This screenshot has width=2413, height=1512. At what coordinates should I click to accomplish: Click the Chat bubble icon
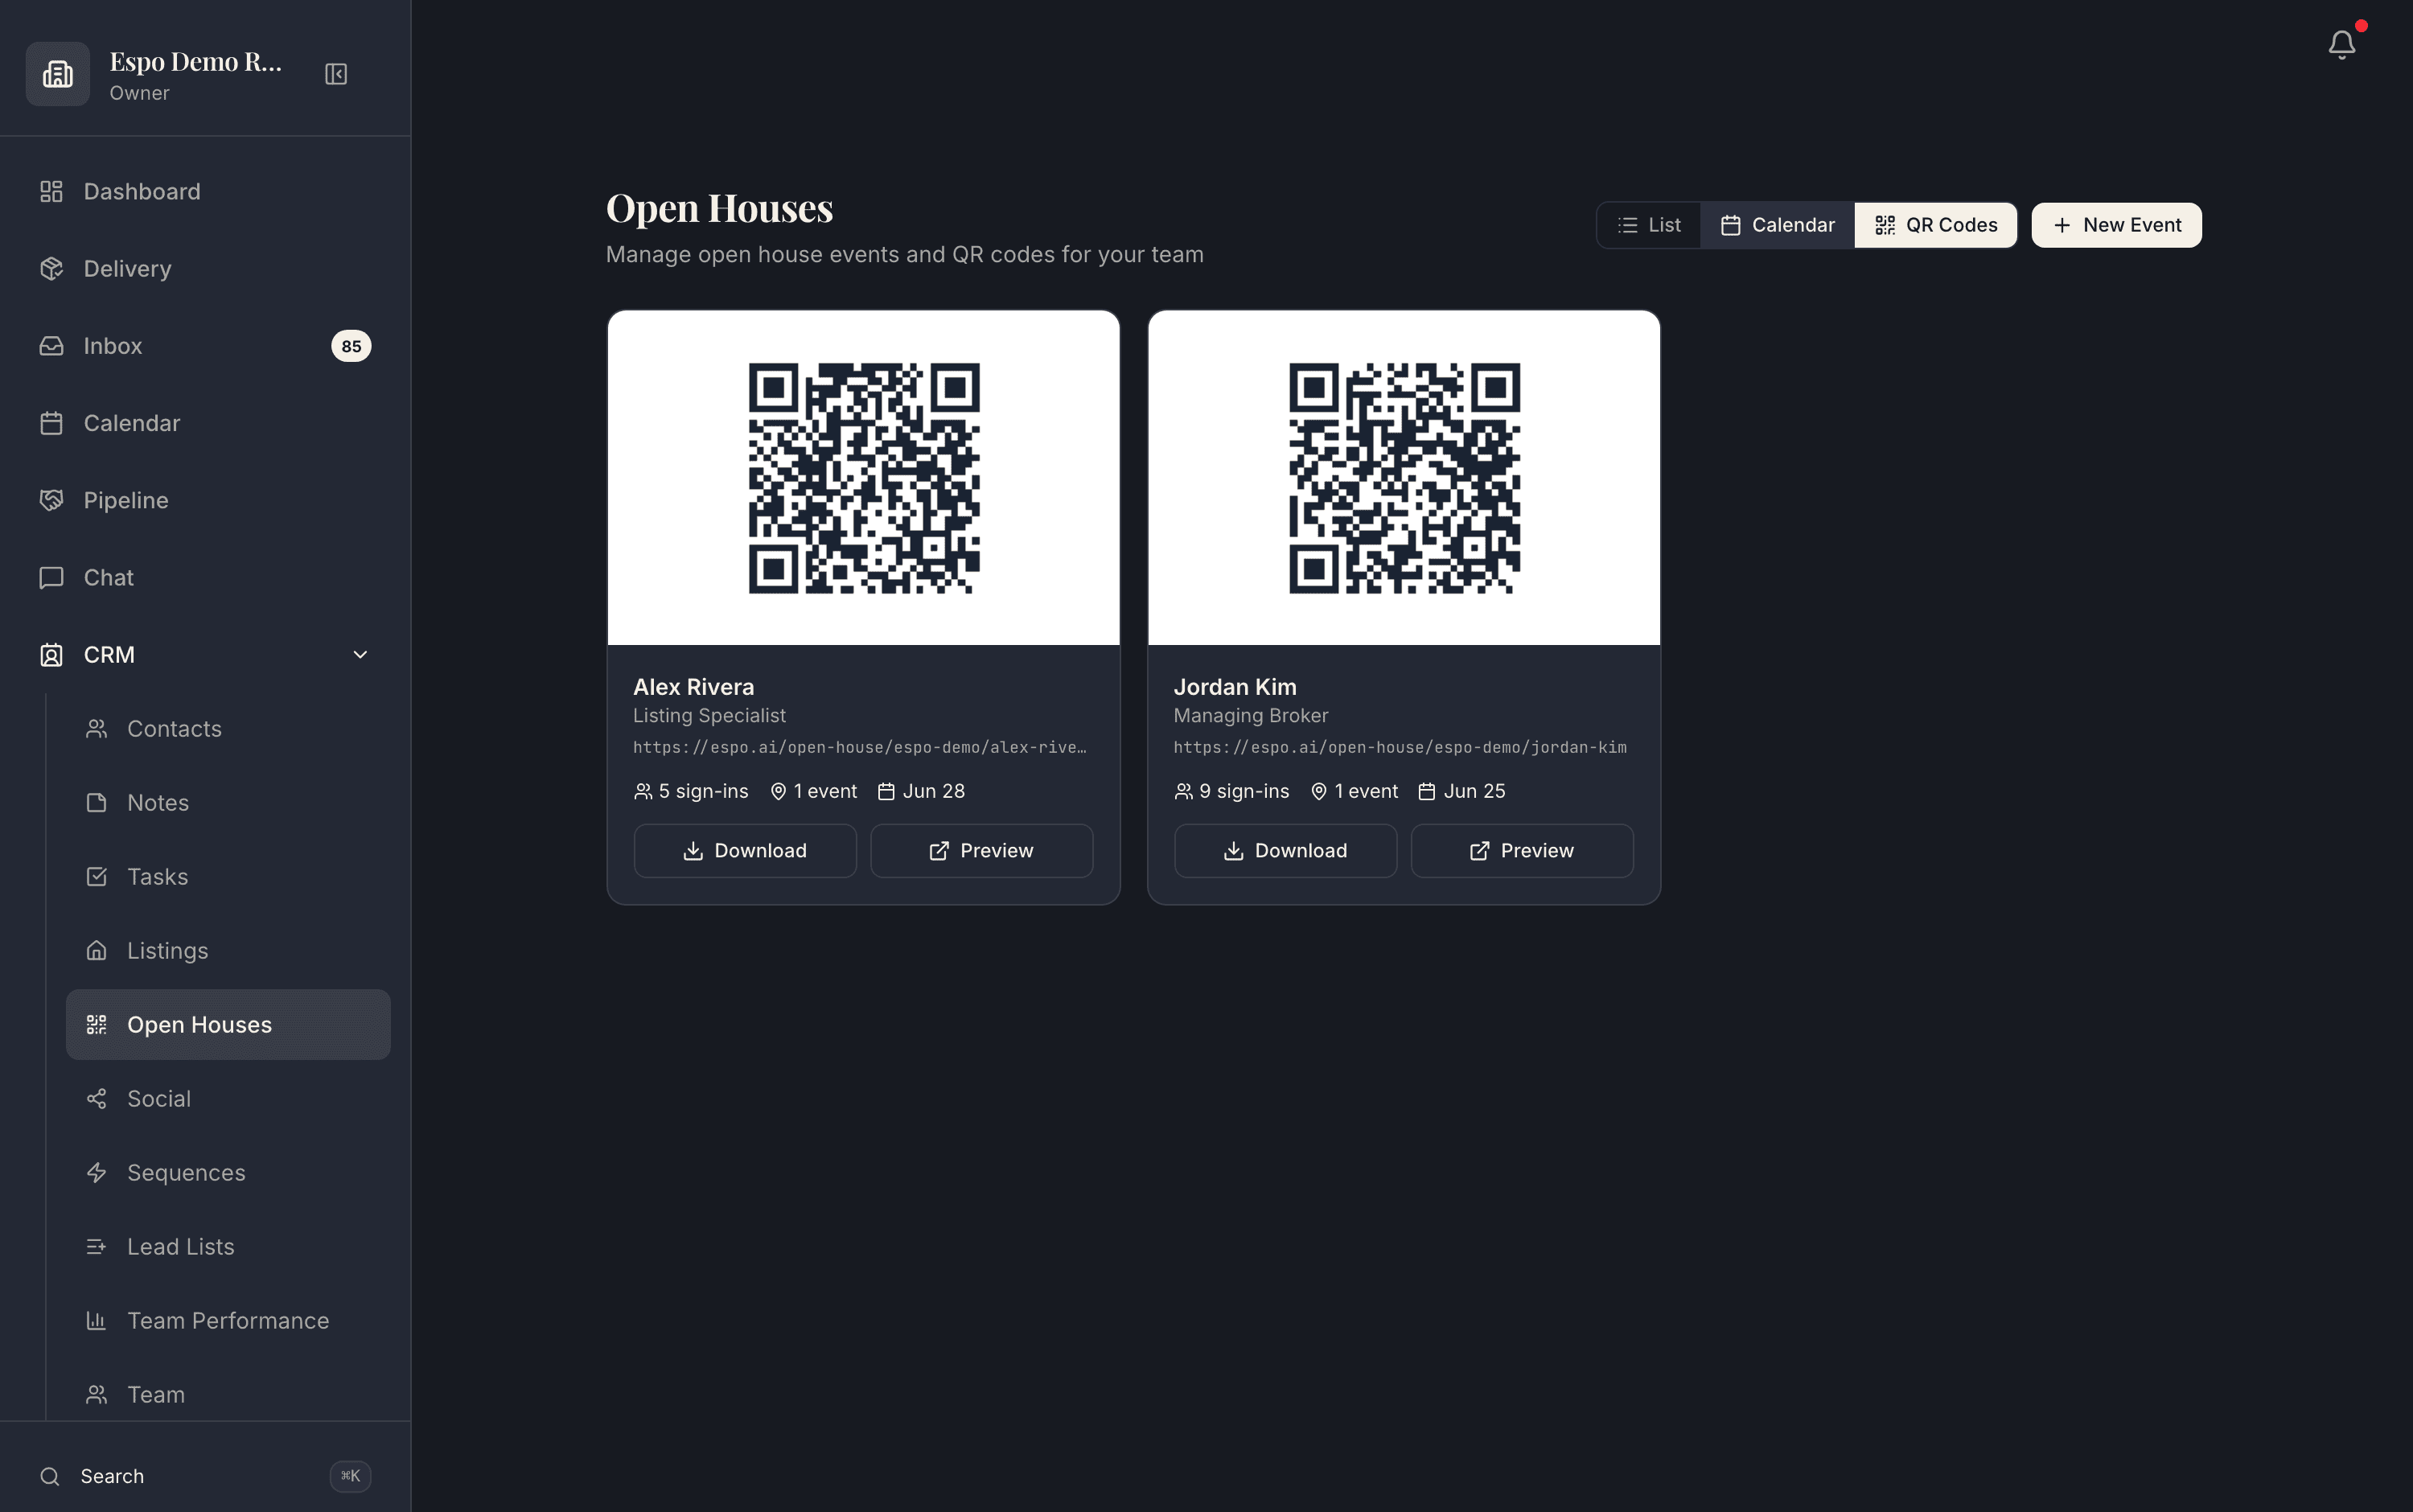[51, 577]
